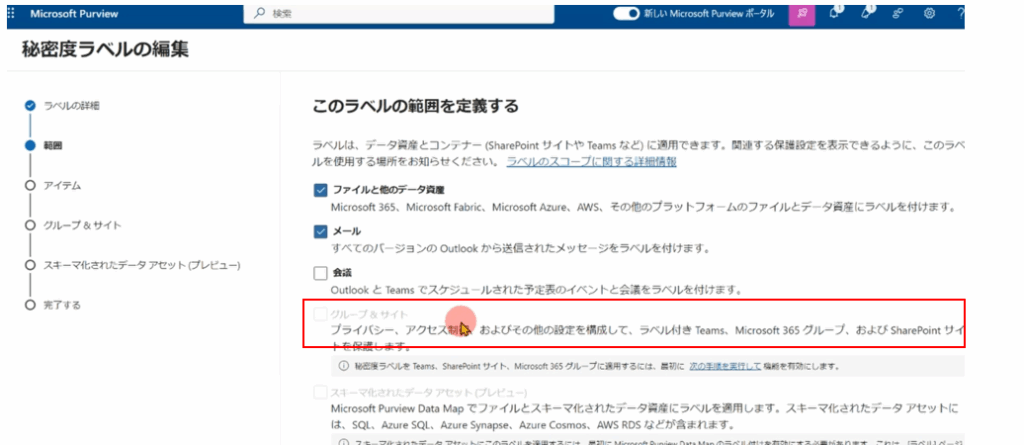Click the disabled グループ & サイト checkbox
This screenshot has width=1024, height=445.
coord(320,314)
